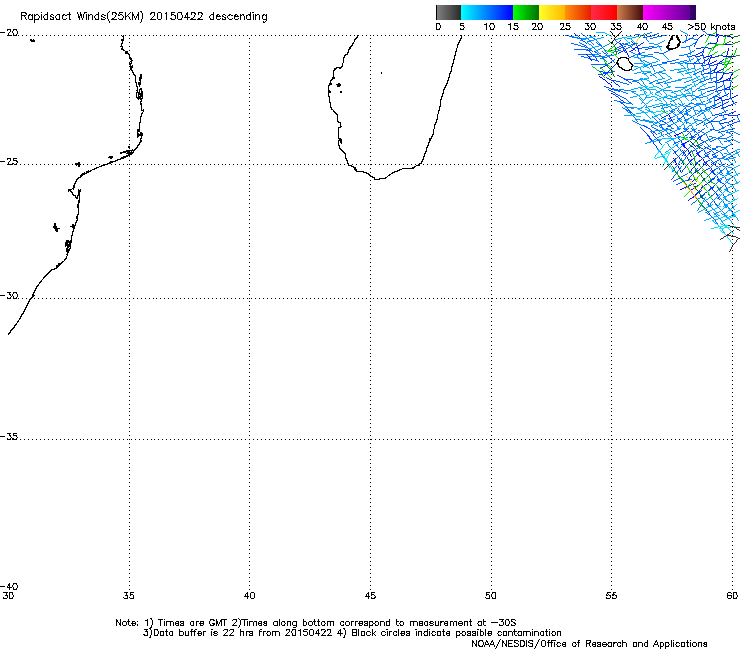The image size is (740, 650).
Task: Click the southern tip of Madagascar outline
Action: [x=378, y=178]
